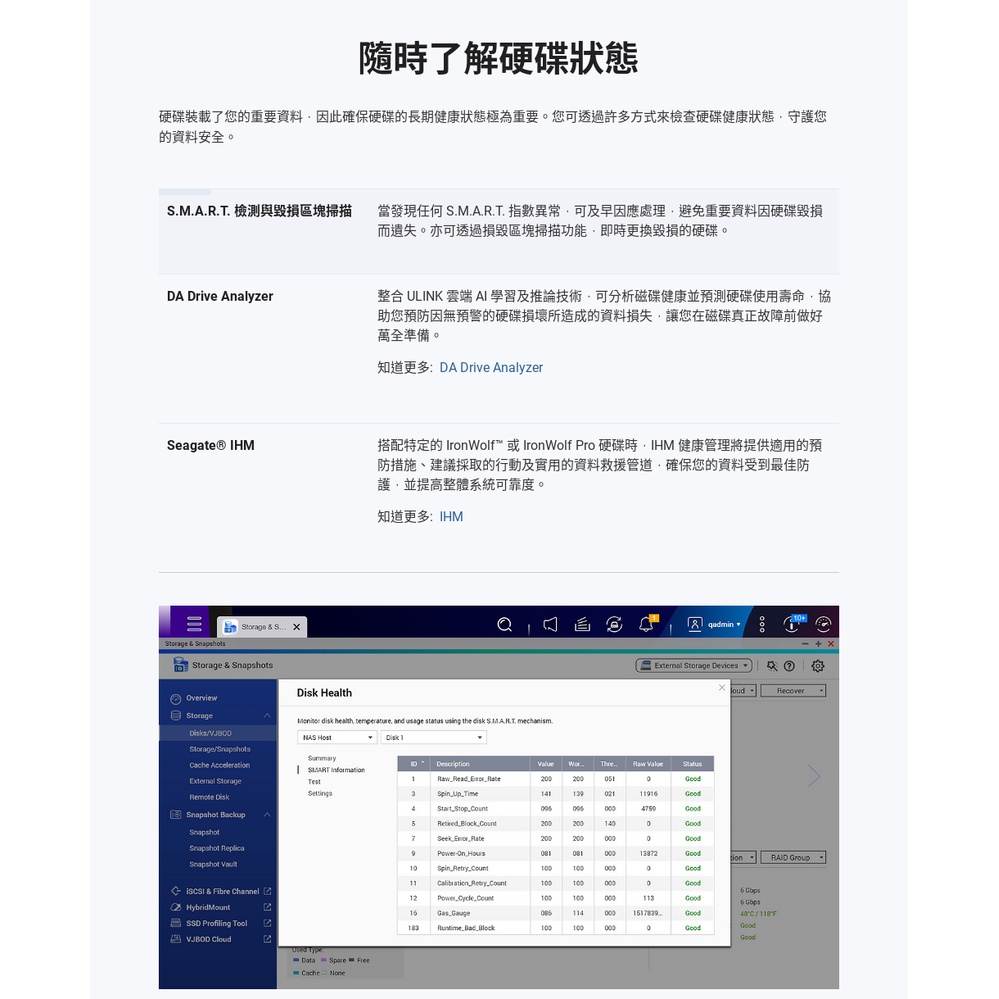Image resolution: width=999 pixels, height=999 pixels.
Task: Open HybridMount external link icon
Action: pyautogui.click(x=267, y=907)
